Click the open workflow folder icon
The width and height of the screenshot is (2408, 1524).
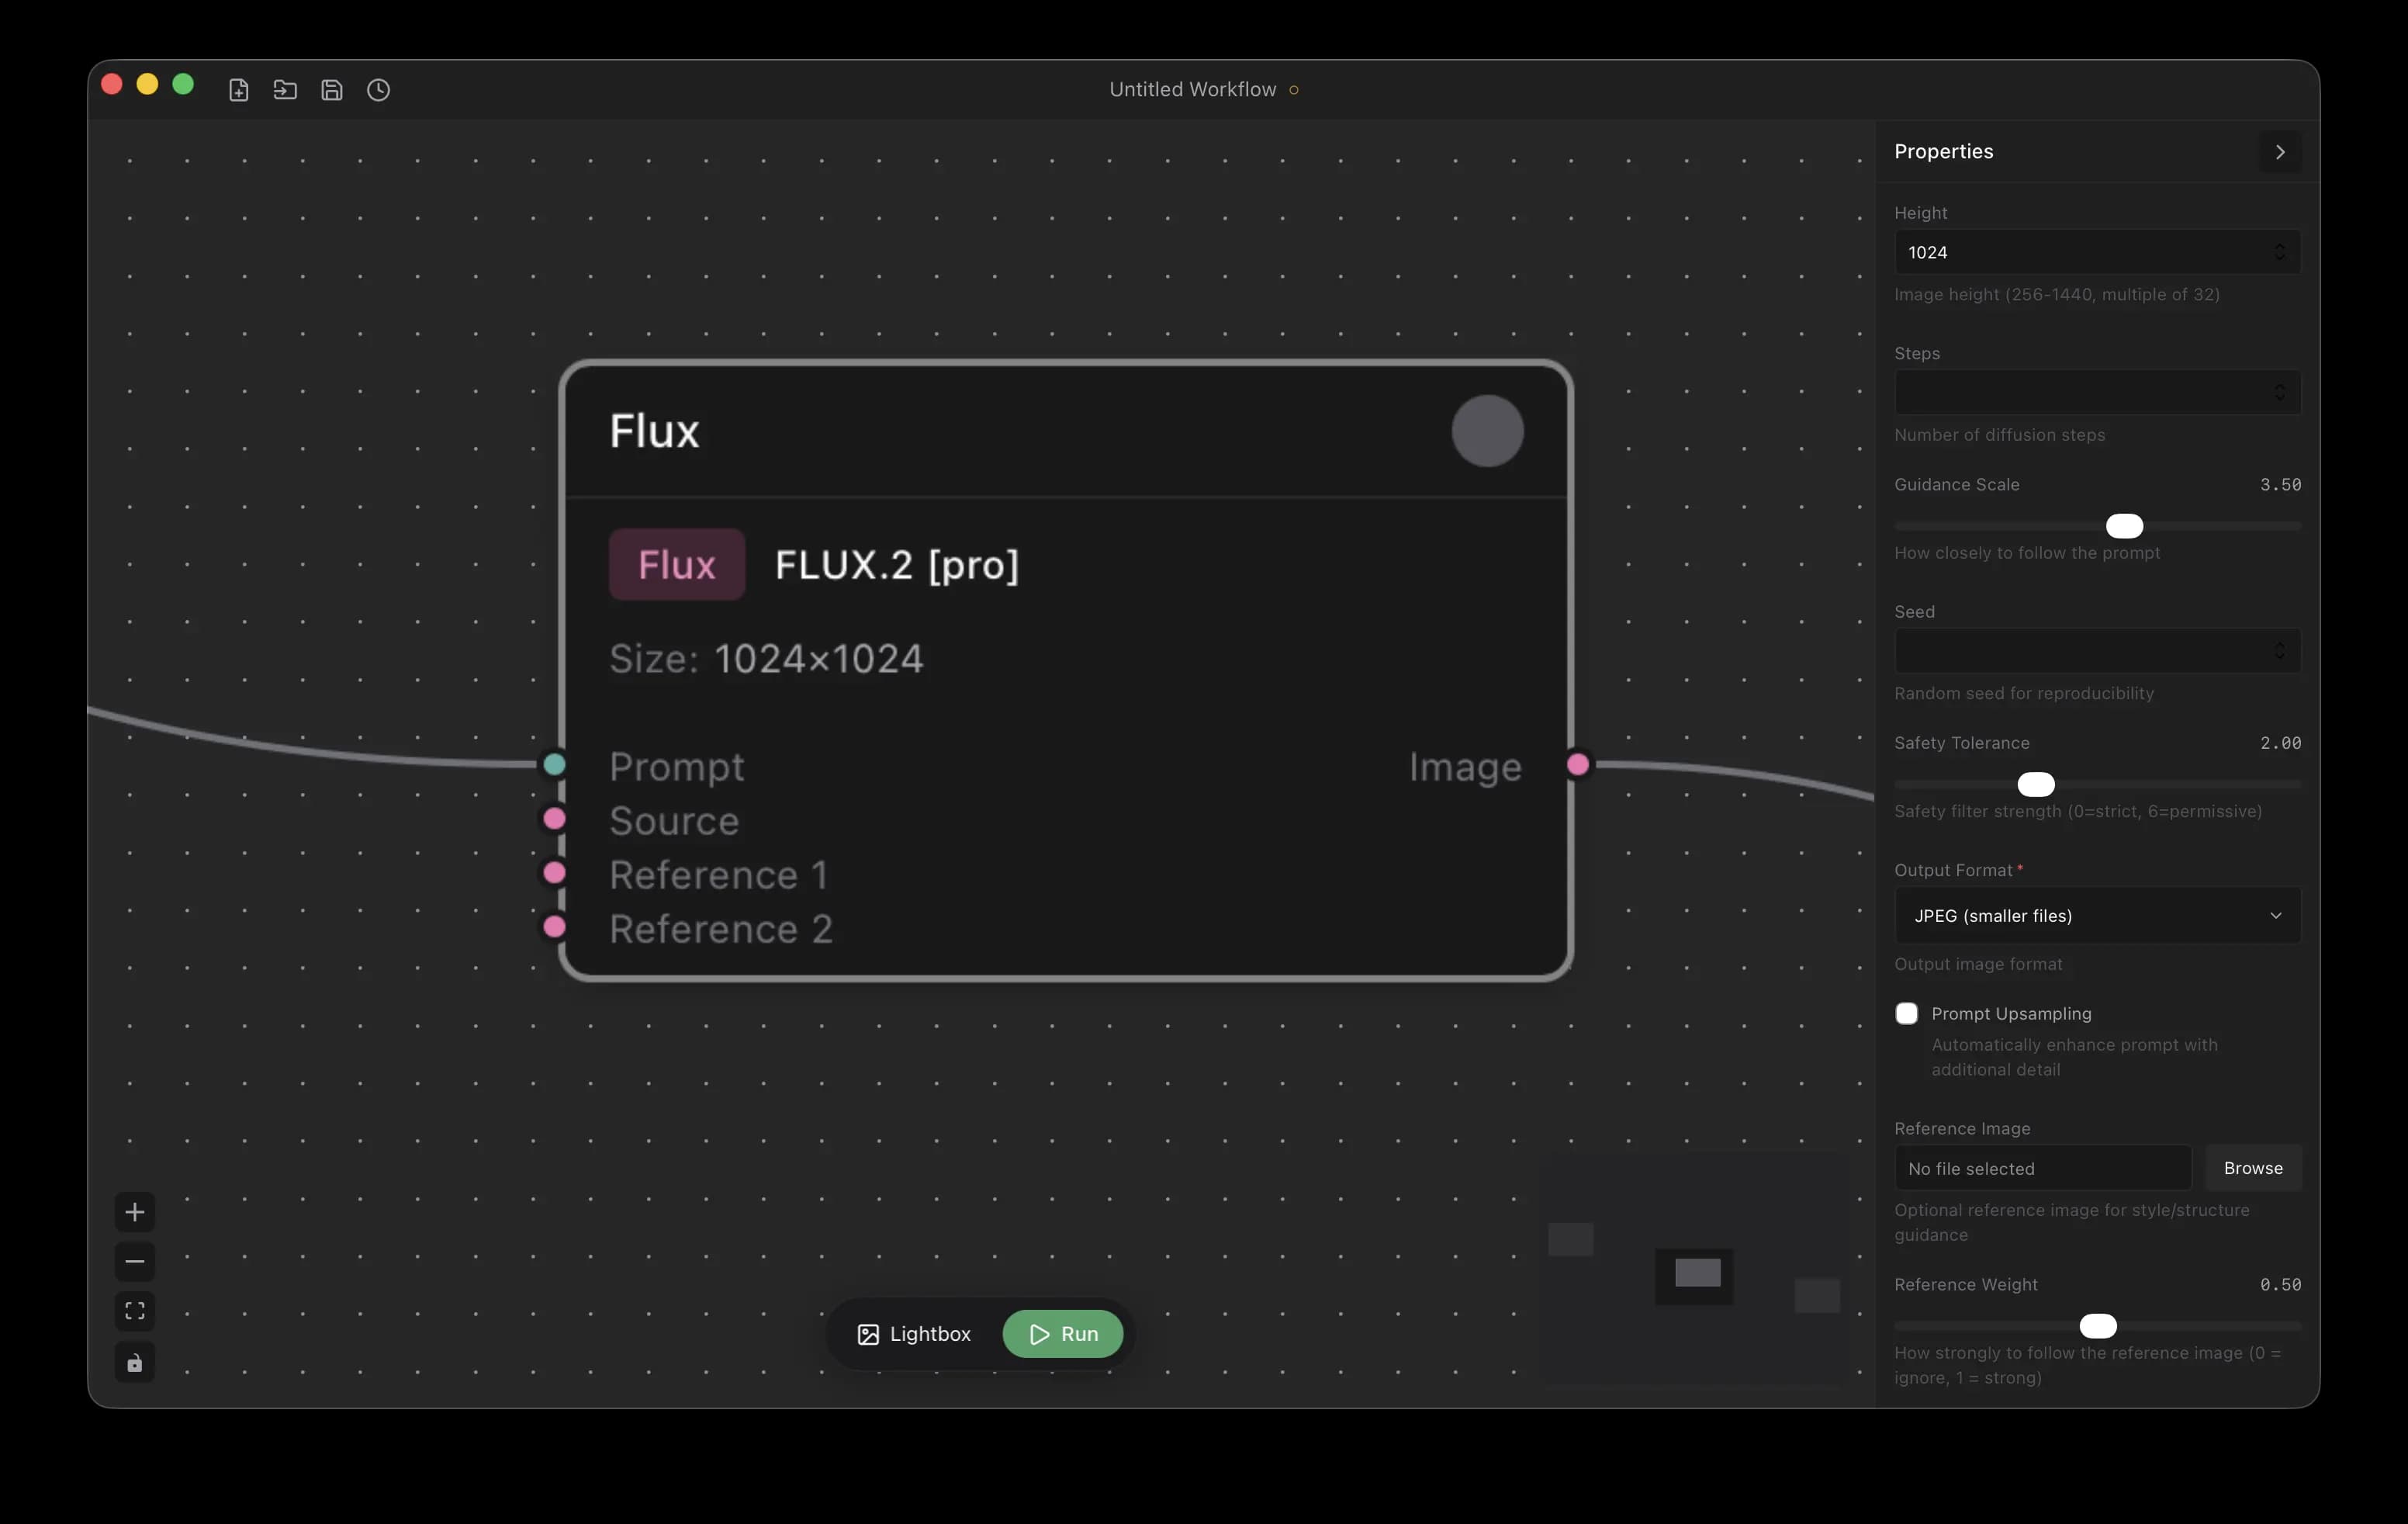tap(285, 90)
